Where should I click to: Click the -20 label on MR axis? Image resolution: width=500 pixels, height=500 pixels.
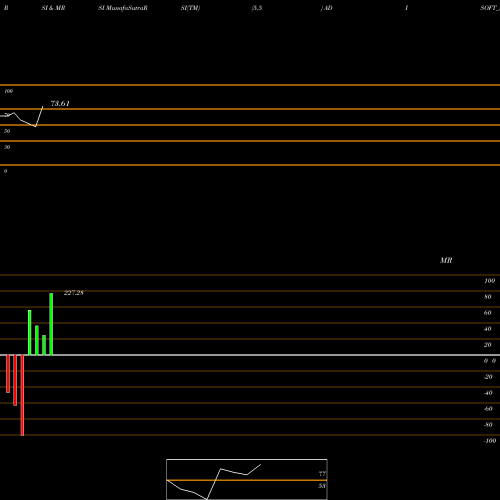[488, 377]
